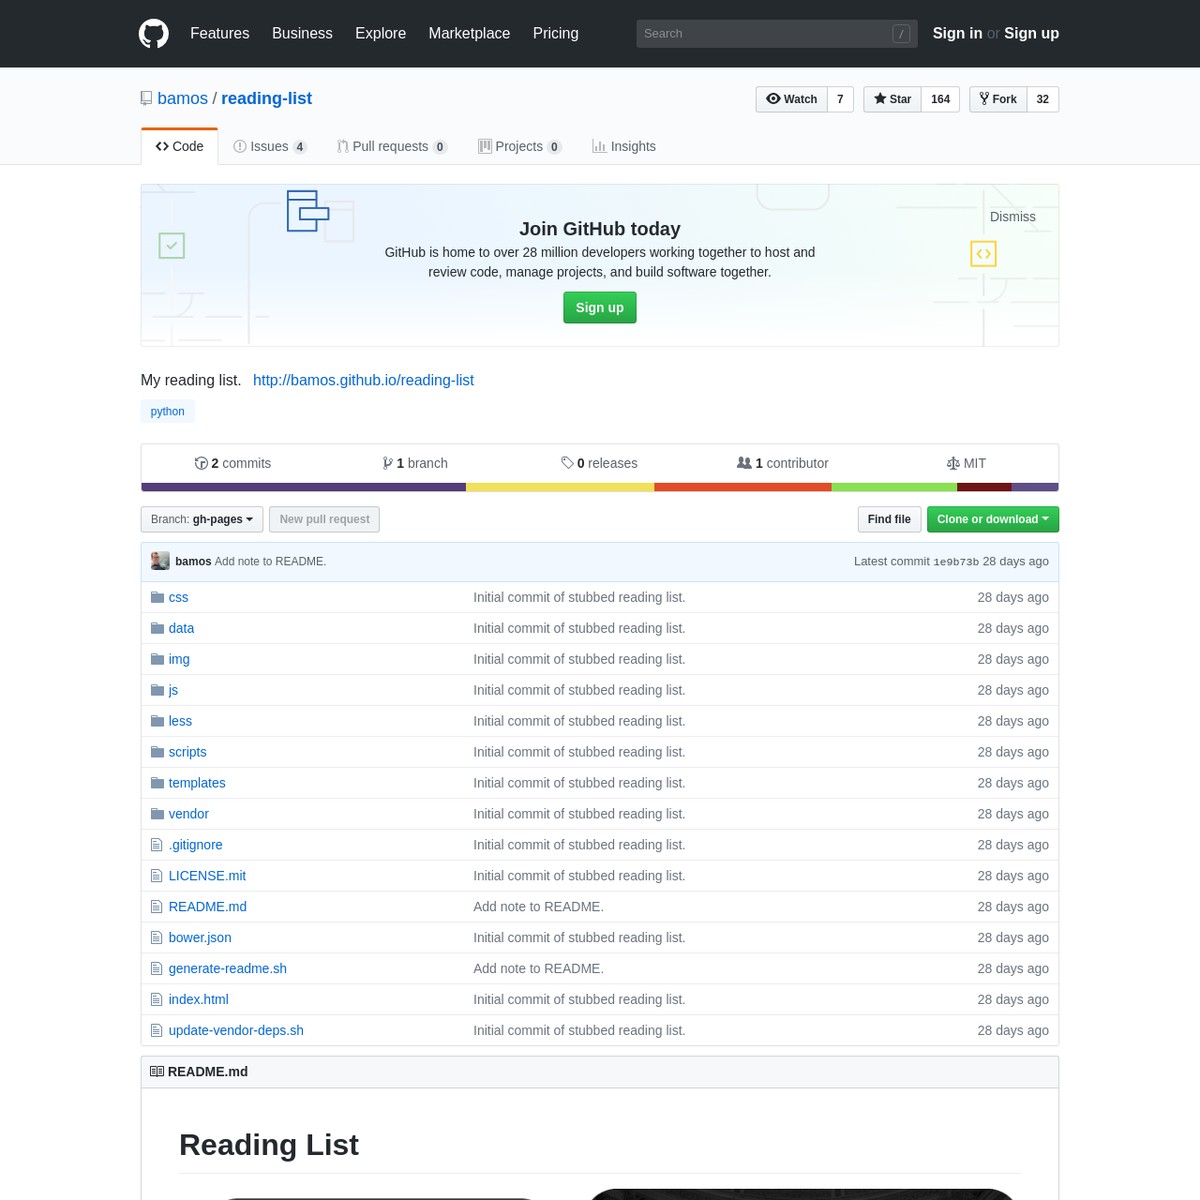Open Pricing in the top navigation
The width and height of the screenshot is (1200, 1200).
point(556,33)
